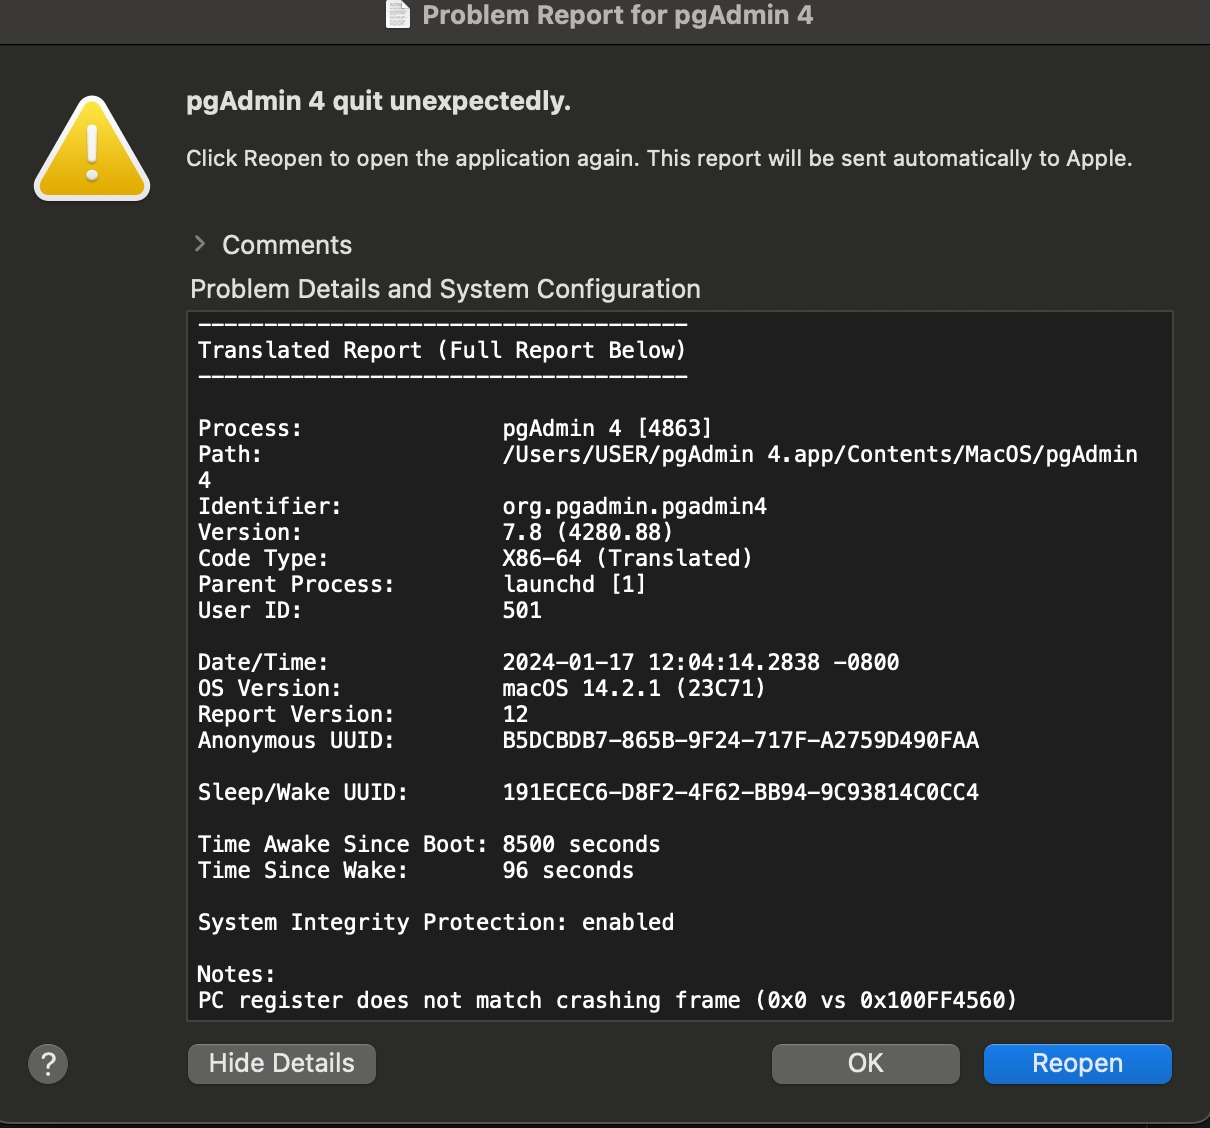Image resolution: width=1210 pixels, height=1128 pixels.
Task: Click the code type 'X86-64 (Translated)' text
Action: (x=627, y=558)
